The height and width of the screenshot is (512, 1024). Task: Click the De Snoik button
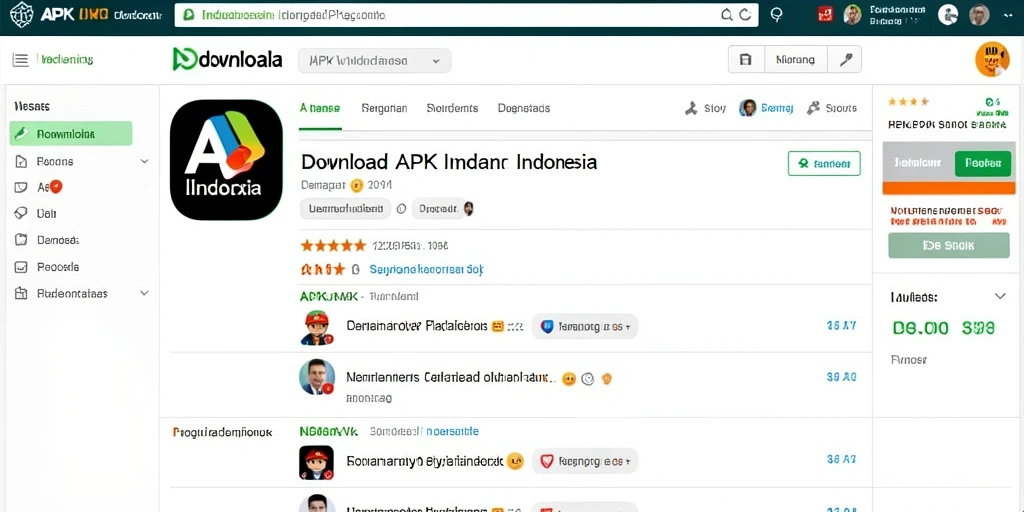pos(949,246)
